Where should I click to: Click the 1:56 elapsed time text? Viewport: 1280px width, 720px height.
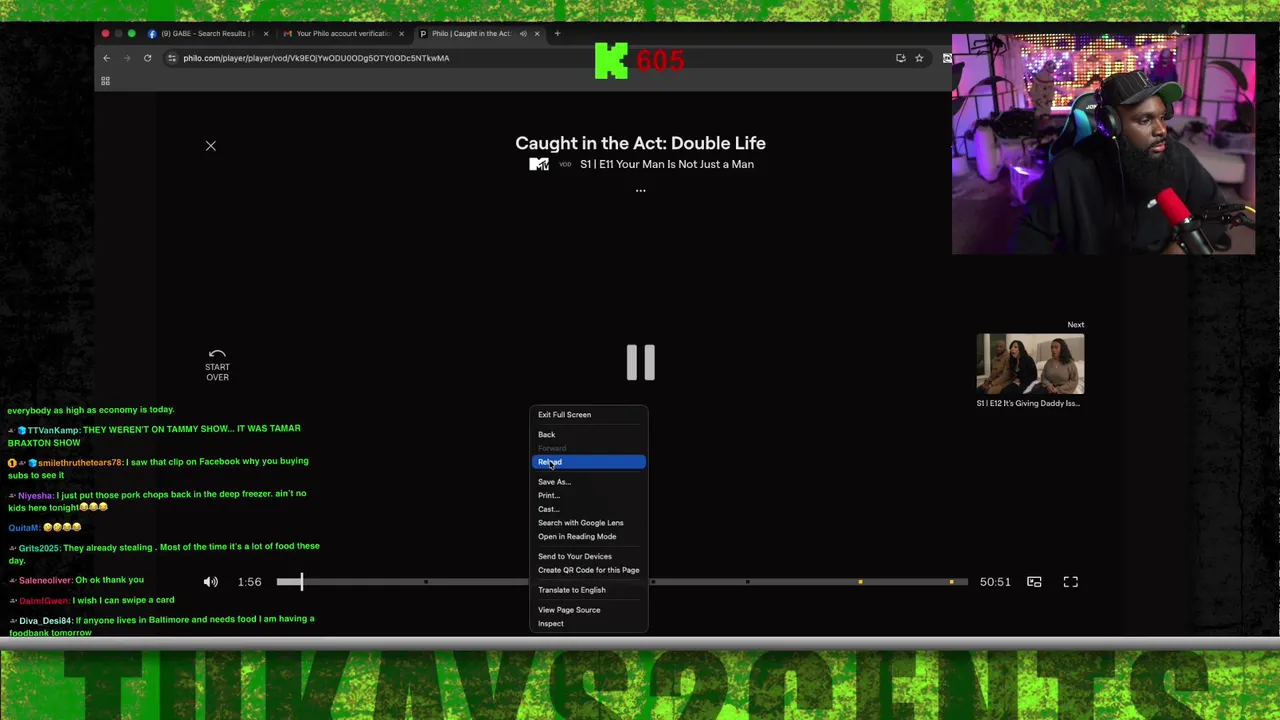click(x=250, y=582)
